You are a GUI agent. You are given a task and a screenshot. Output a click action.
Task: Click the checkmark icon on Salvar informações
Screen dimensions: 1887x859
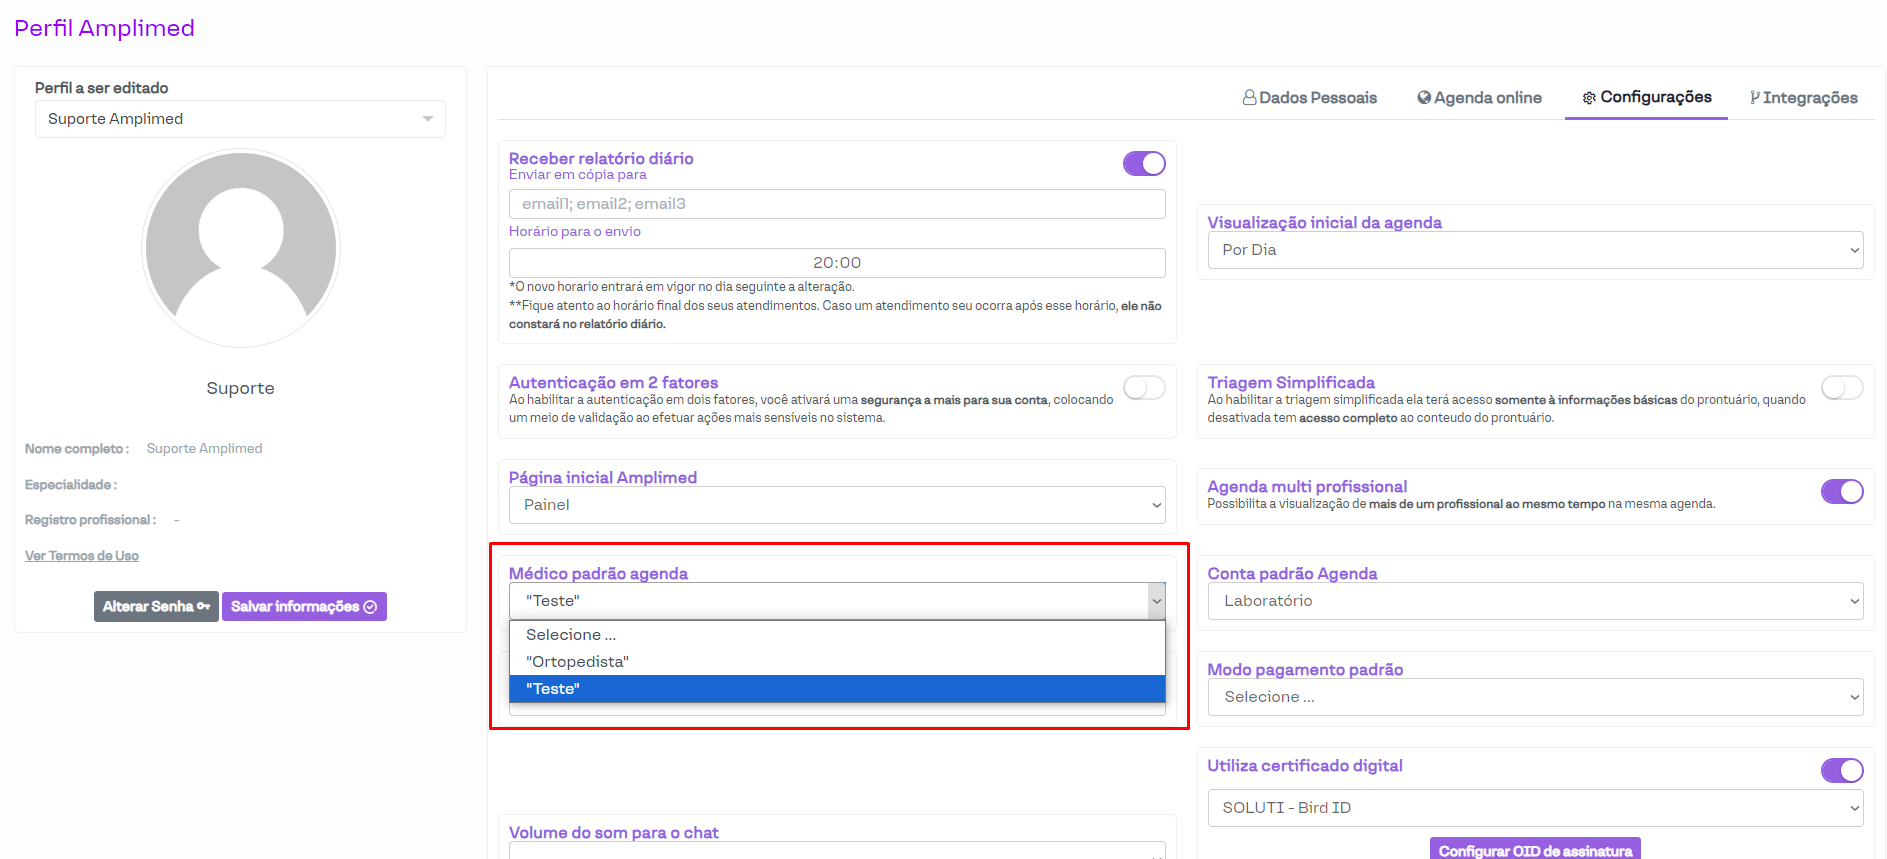(x=370, y=607)
